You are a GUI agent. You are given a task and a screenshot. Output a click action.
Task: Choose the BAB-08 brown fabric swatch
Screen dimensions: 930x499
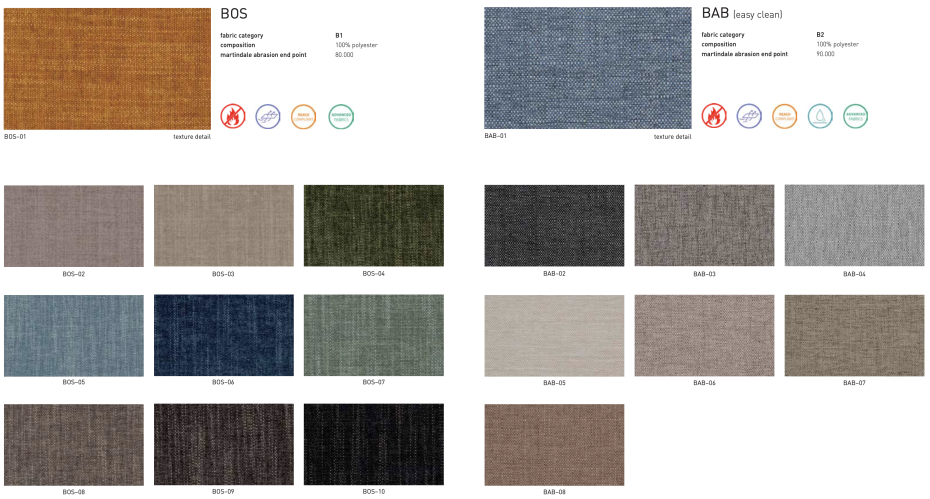[x=554, y=444]
